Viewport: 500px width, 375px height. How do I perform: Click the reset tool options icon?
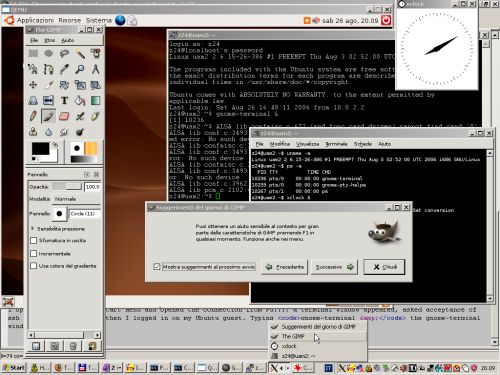click(x=92, y=346)
